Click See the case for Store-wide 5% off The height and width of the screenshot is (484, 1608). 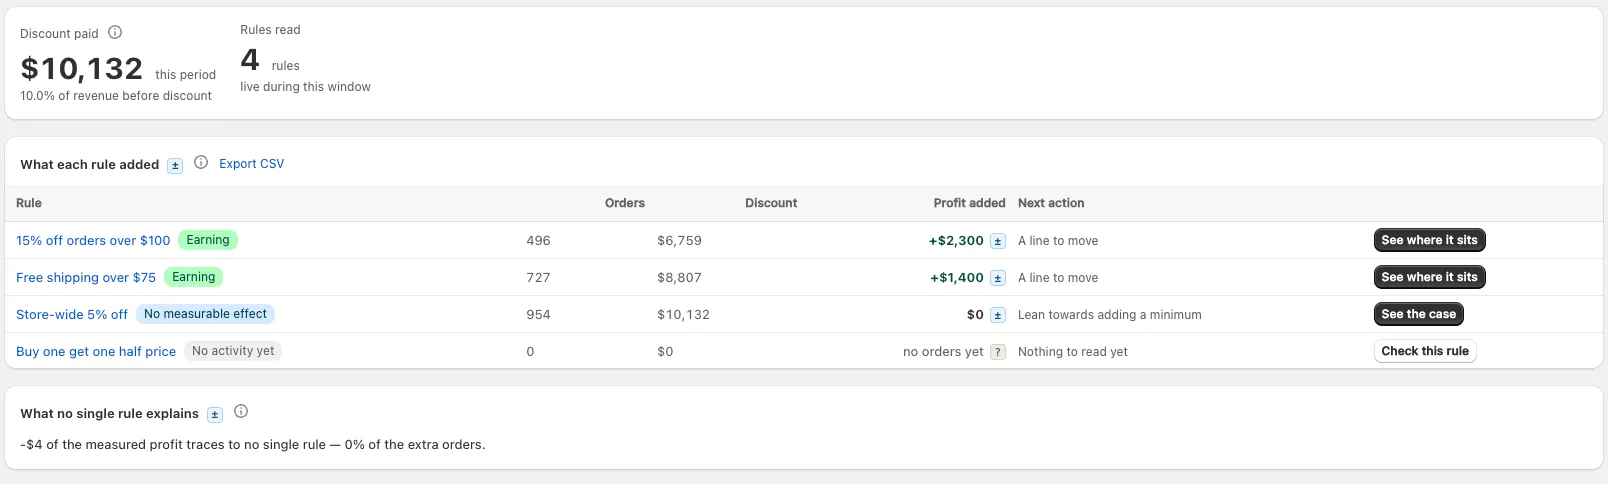point(1418,314)
